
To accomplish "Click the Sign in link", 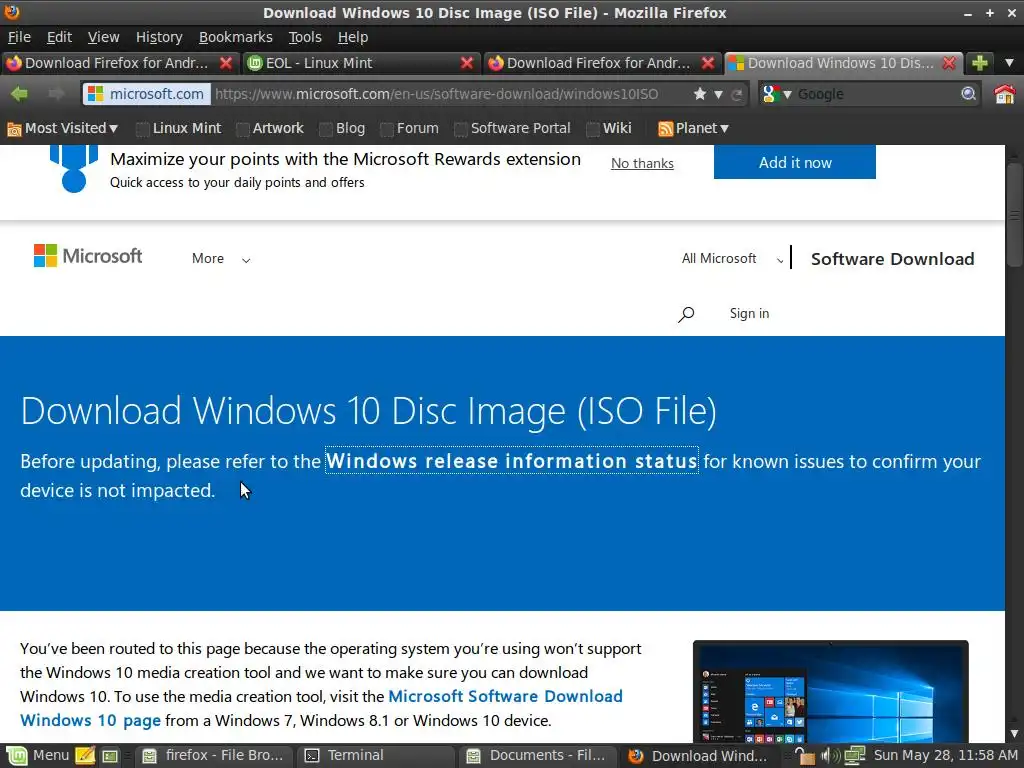I will pos(749,313).
